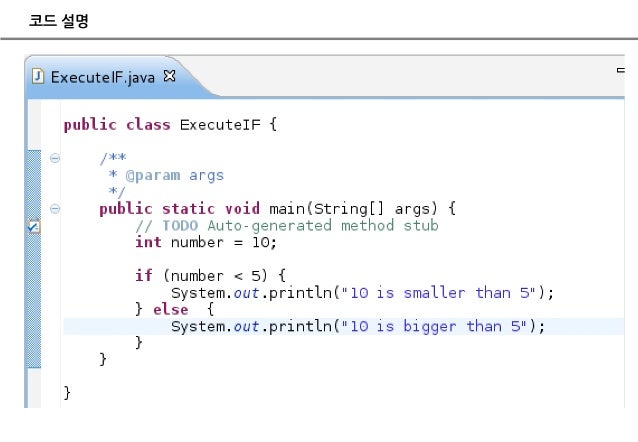Screen dimensions: 638x442
Task: Collapse the Javadoc comment fold marker
Action: click(x=55, y=158)
